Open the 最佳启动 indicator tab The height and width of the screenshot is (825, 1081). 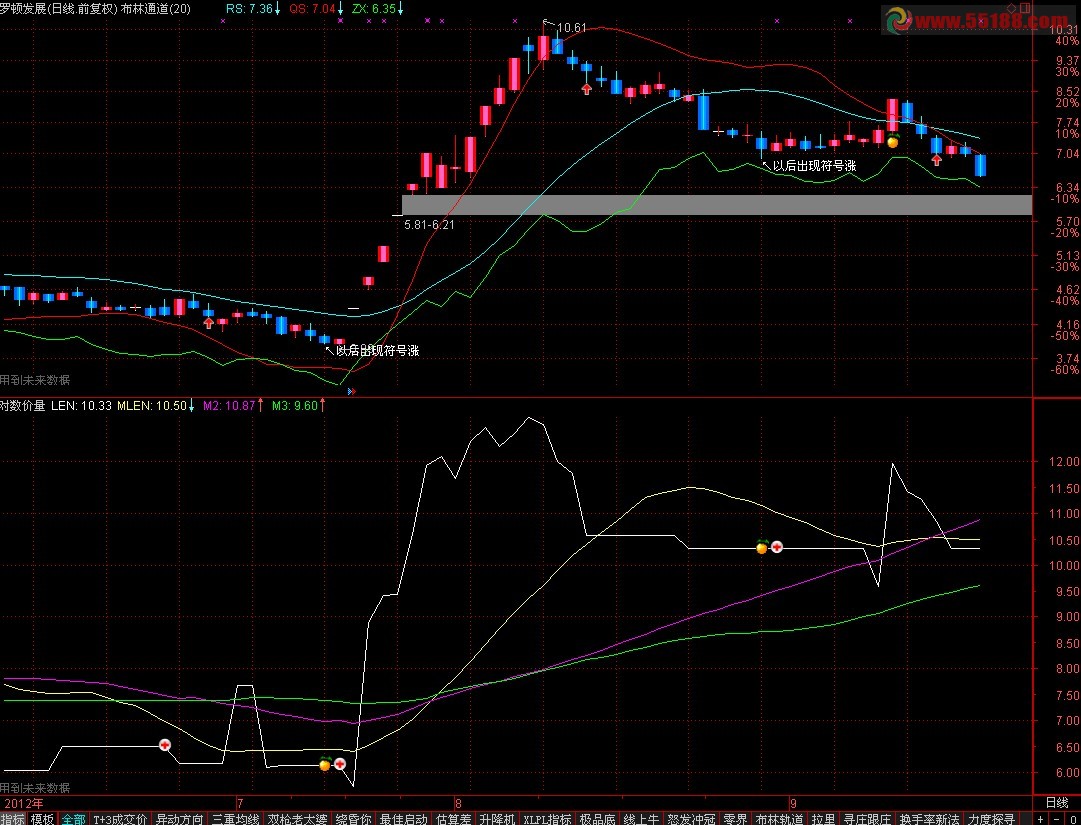404,819
